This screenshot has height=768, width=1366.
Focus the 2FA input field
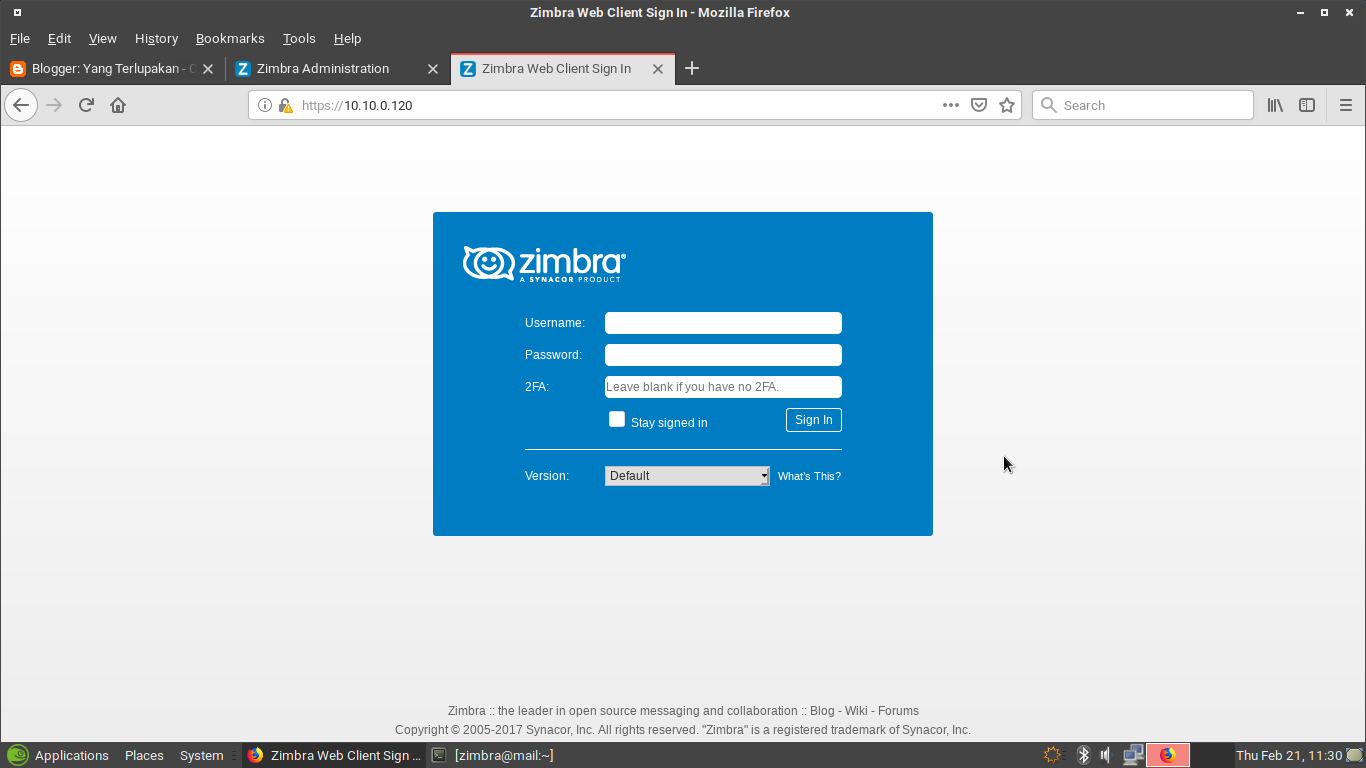tap(723, 387)
